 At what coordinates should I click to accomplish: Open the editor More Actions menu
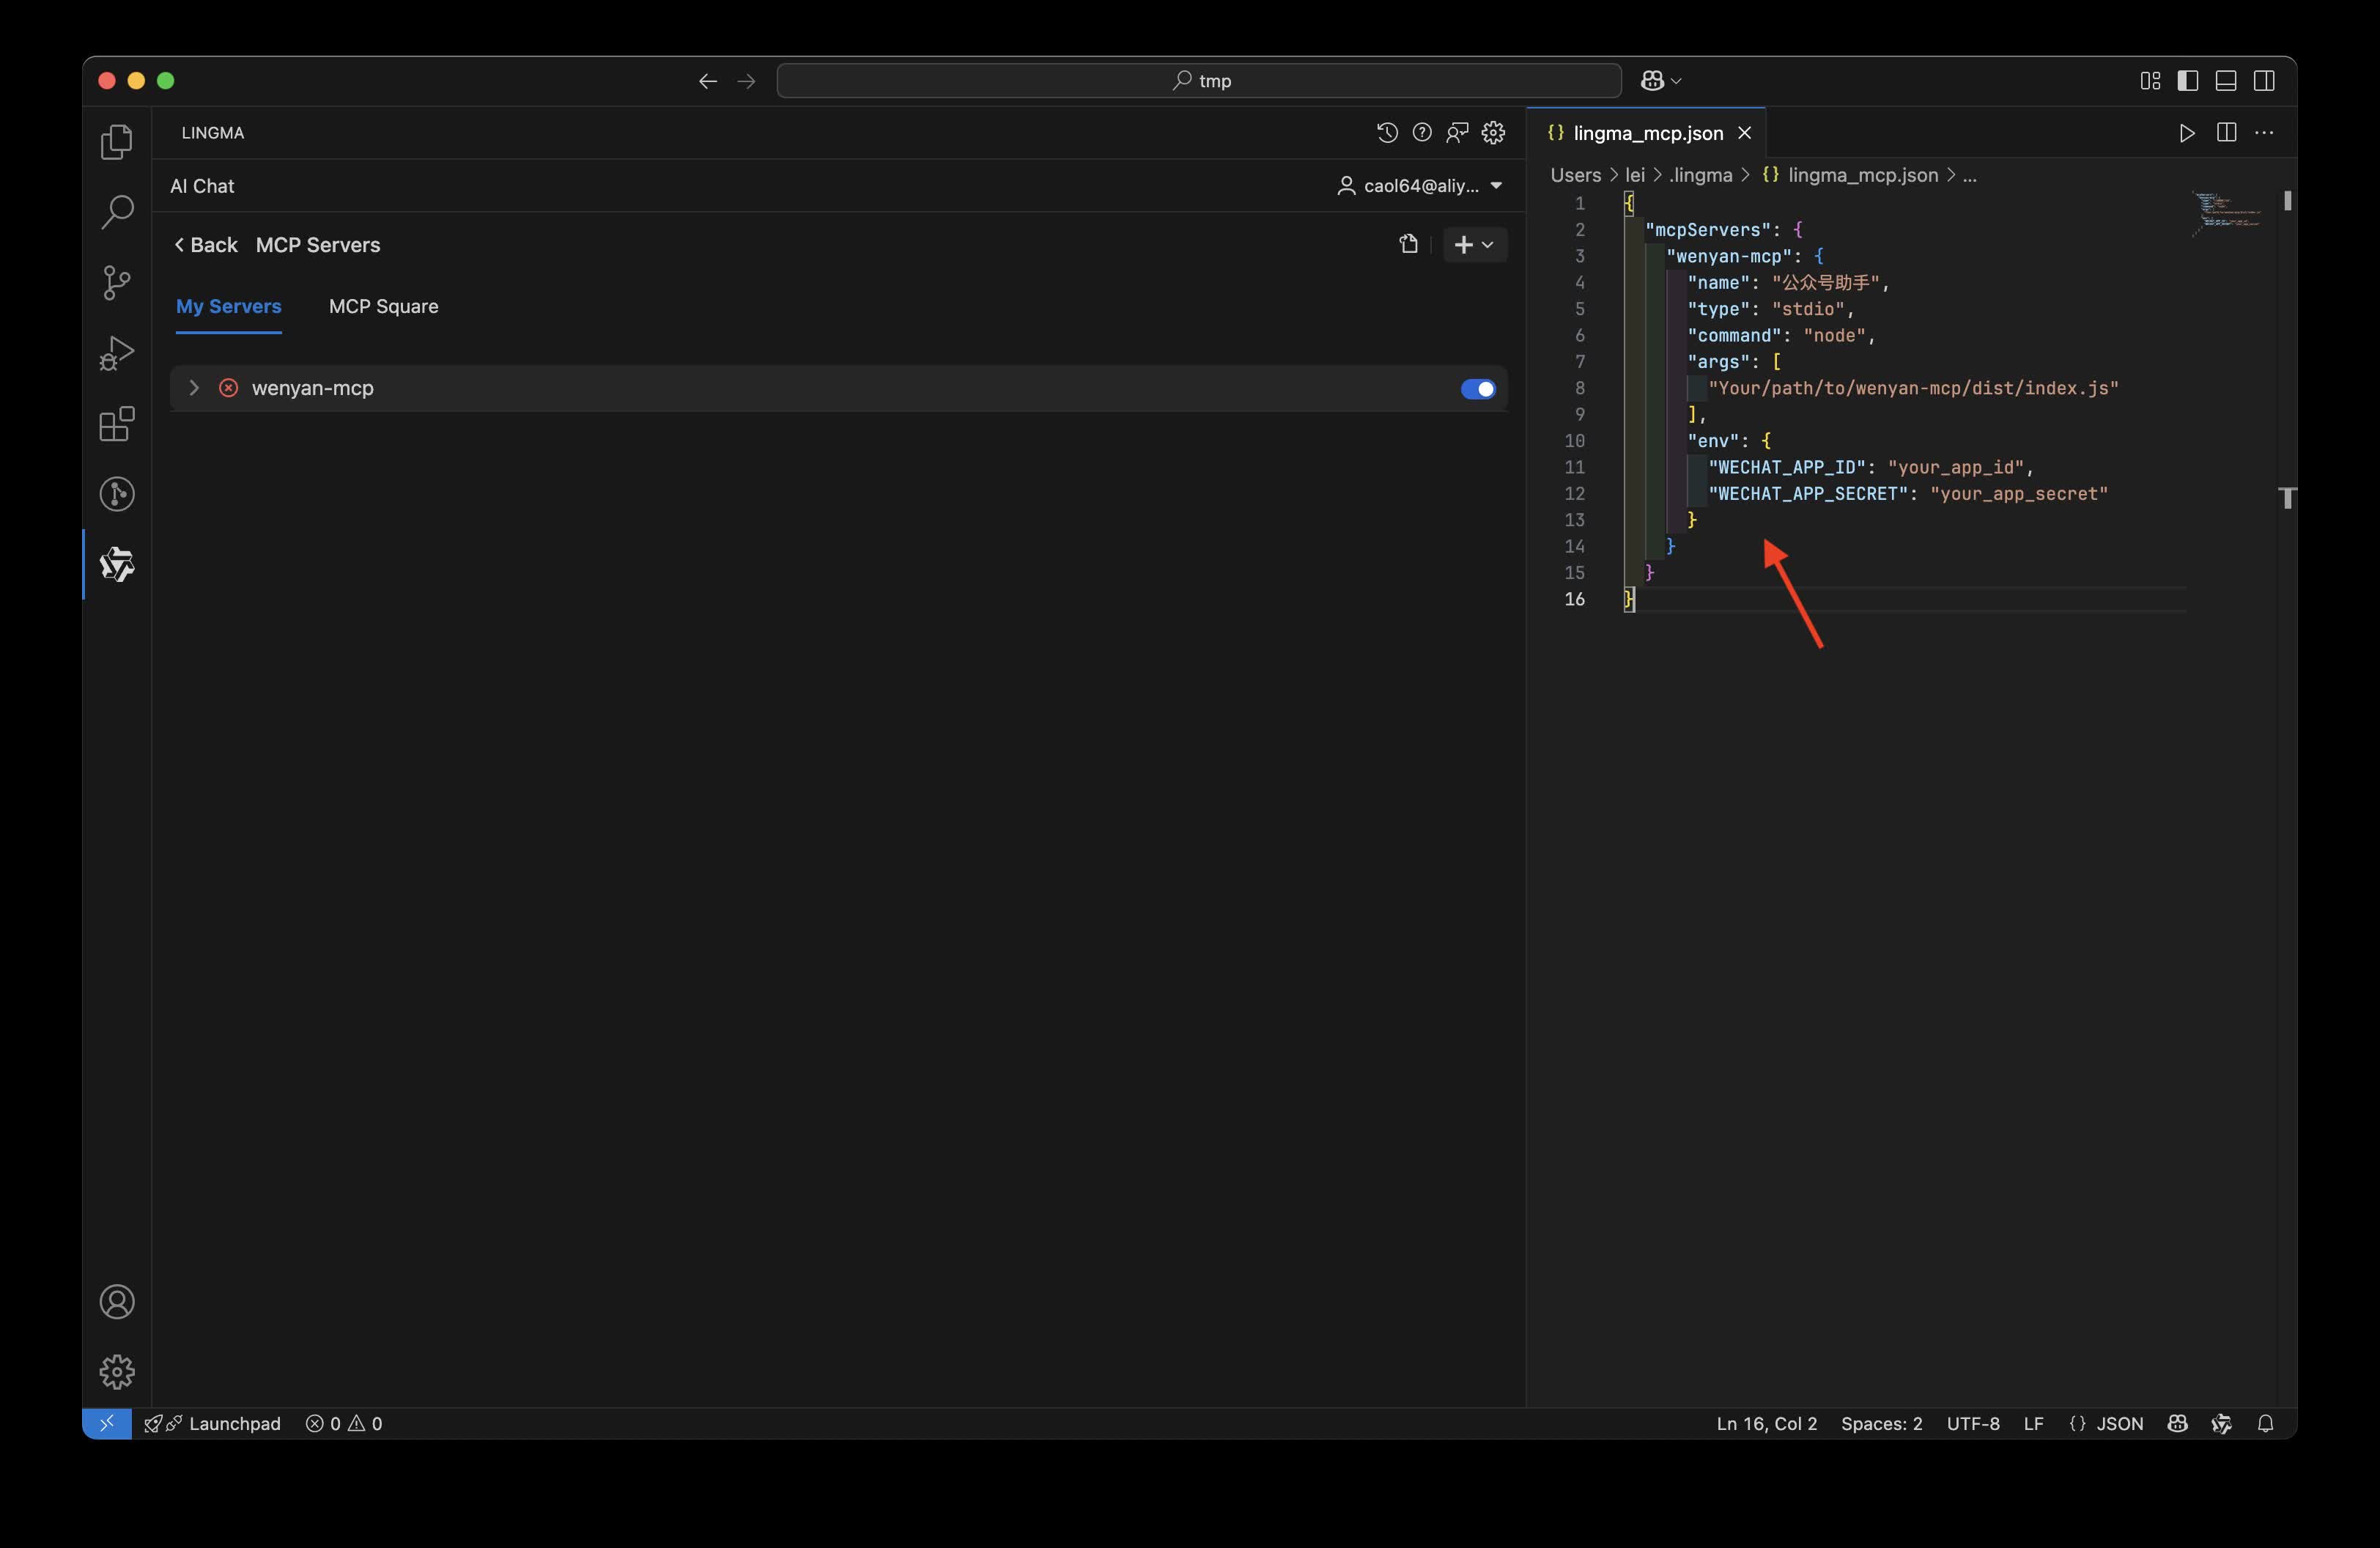pos(2264,133)
